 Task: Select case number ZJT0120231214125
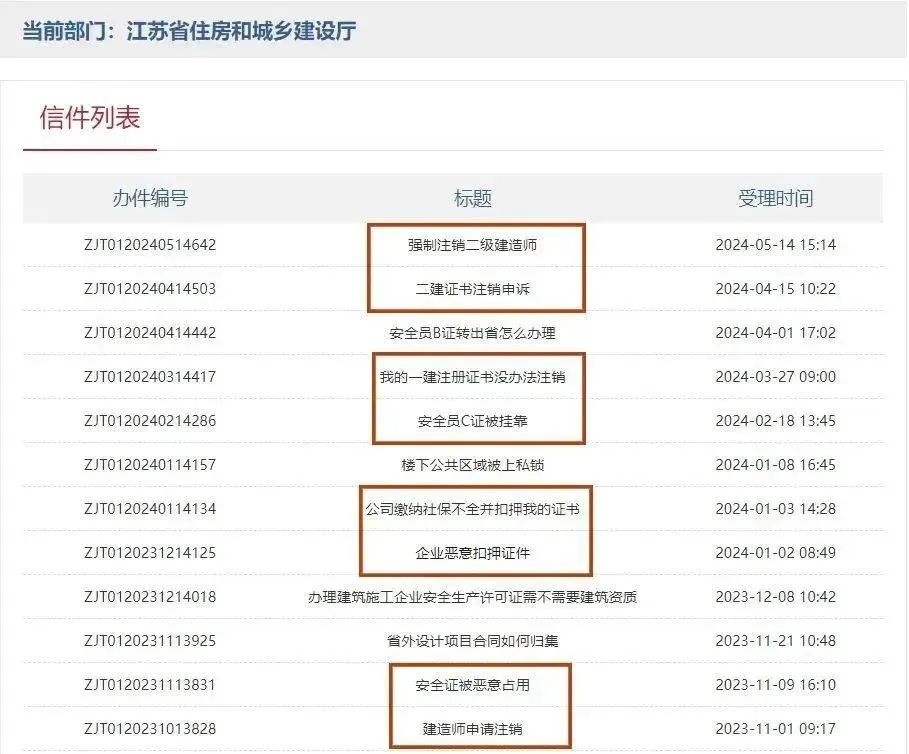tap(150, 553)
